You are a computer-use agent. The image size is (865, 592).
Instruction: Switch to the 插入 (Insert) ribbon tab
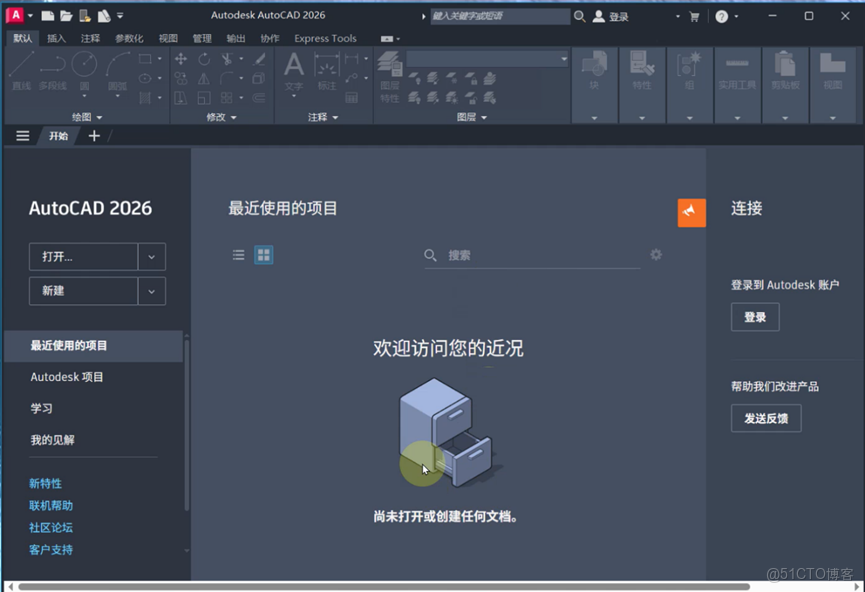(x=56, y=38)
